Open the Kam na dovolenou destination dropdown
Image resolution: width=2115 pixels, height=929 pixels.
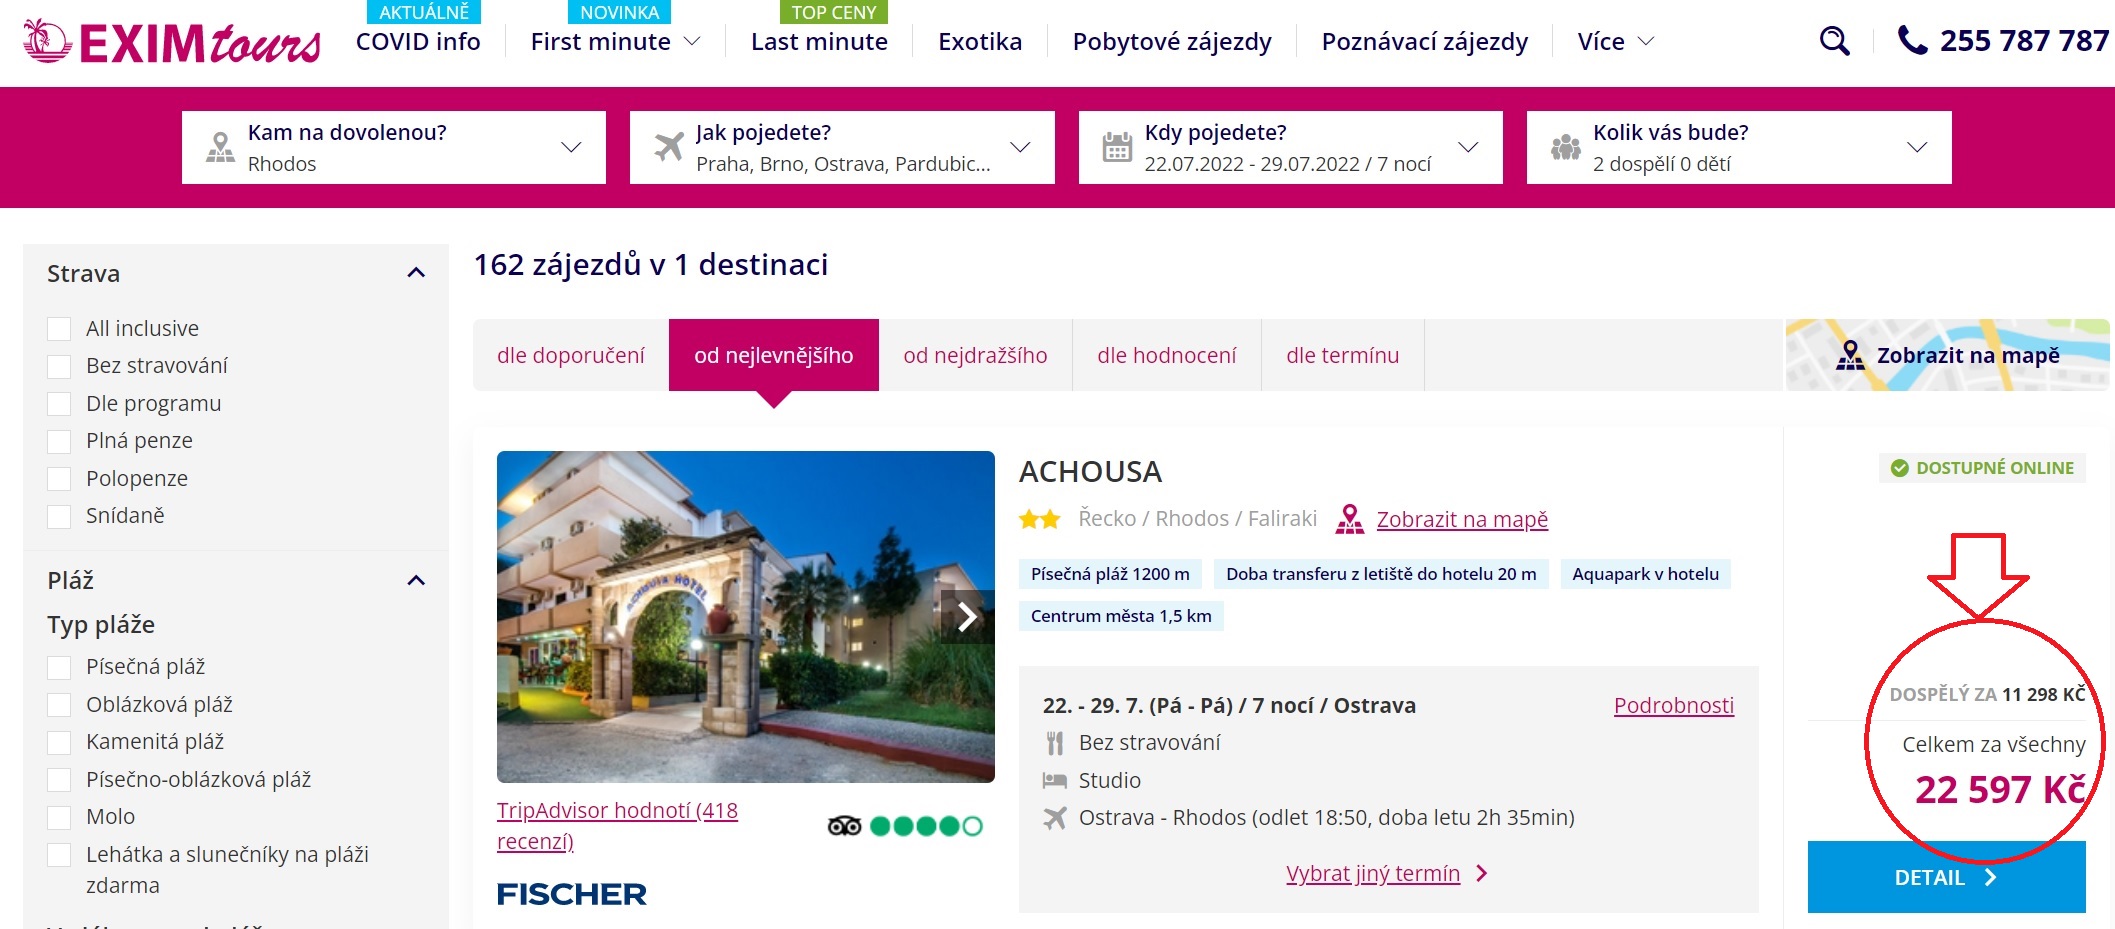(394, 147)
